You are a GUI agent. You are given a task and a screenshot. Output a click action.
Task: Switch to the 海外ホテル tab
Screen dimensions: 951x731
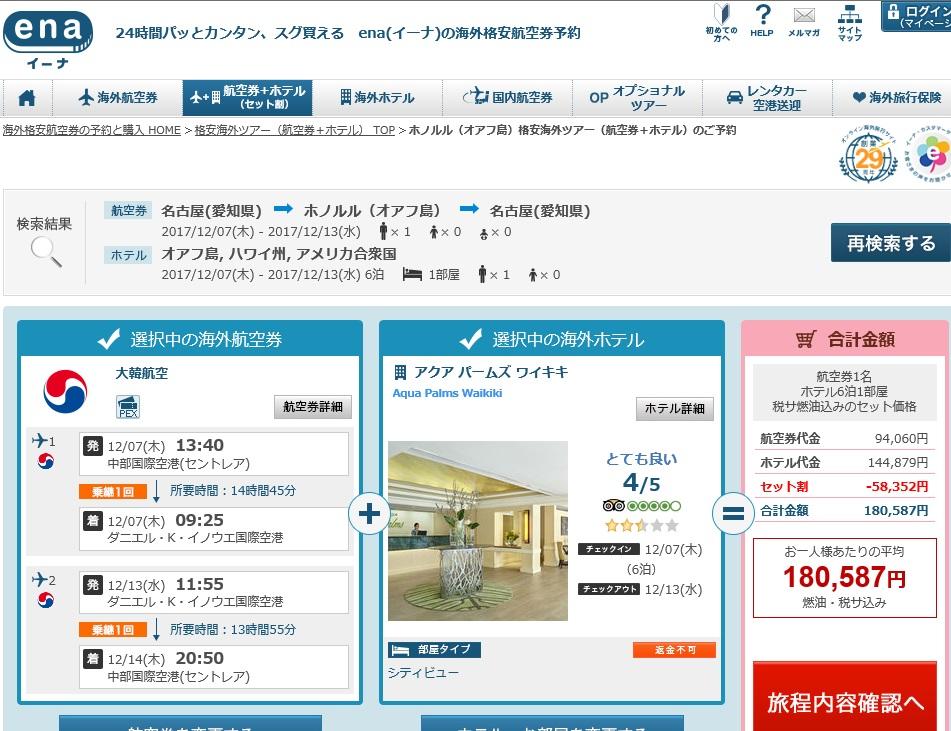(377, 98)
